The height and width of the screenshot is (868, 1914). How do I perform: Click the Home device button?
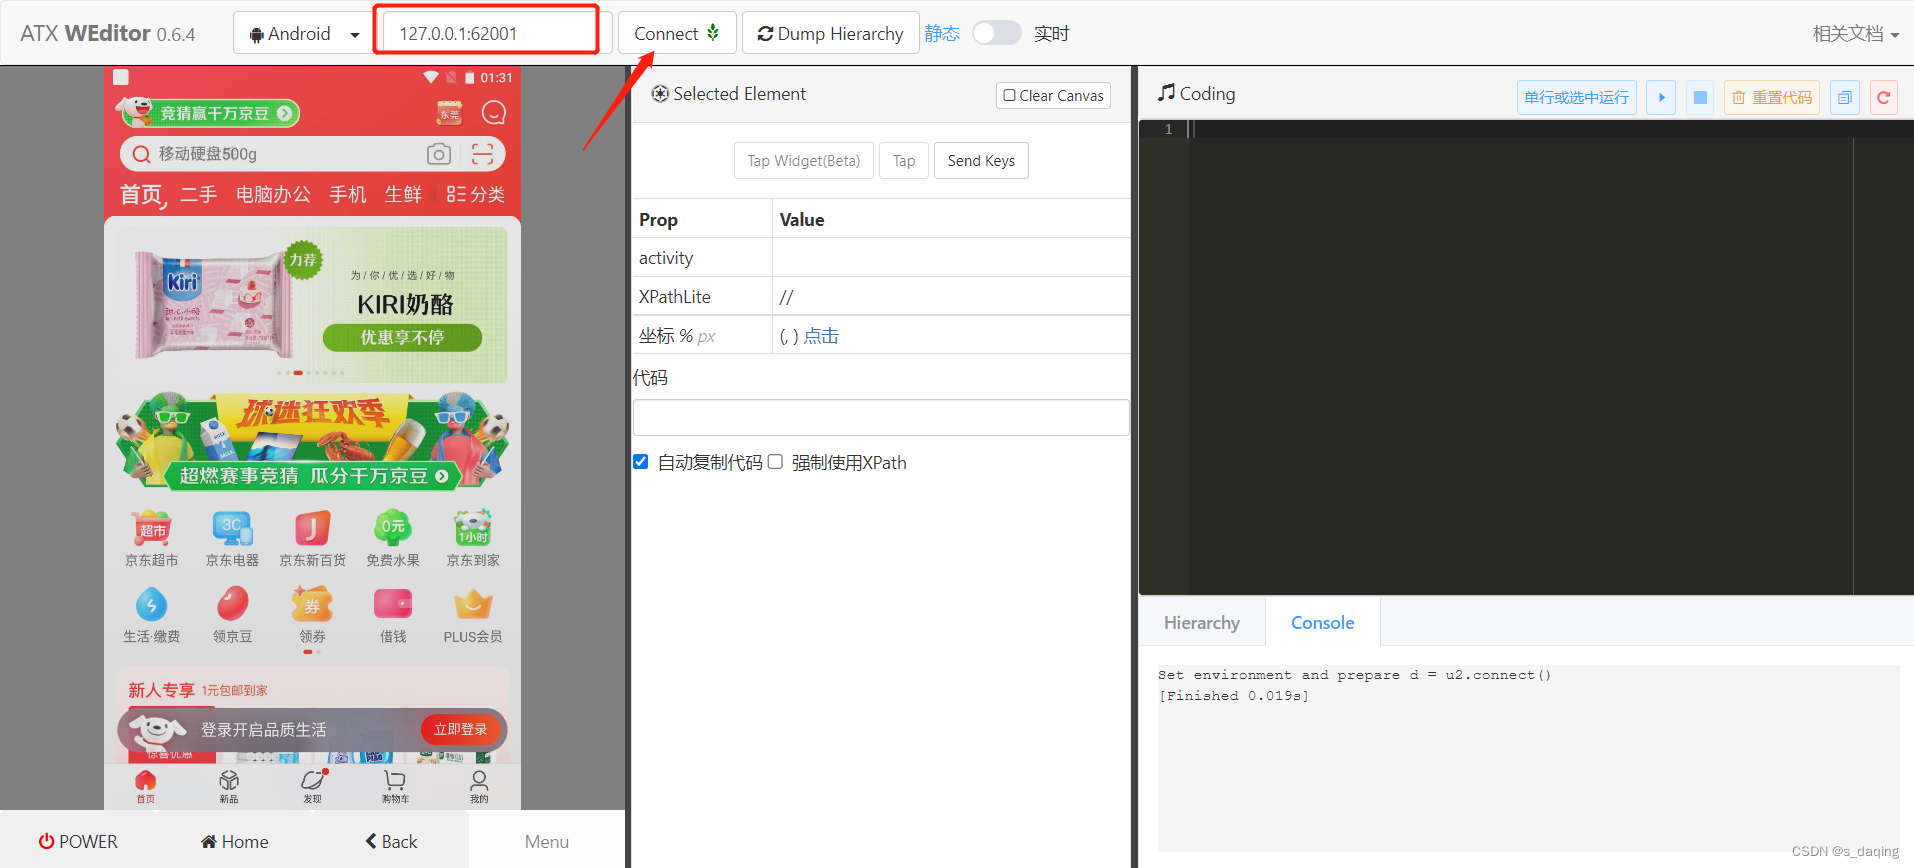pyautogui.click(x=234, y=841)
